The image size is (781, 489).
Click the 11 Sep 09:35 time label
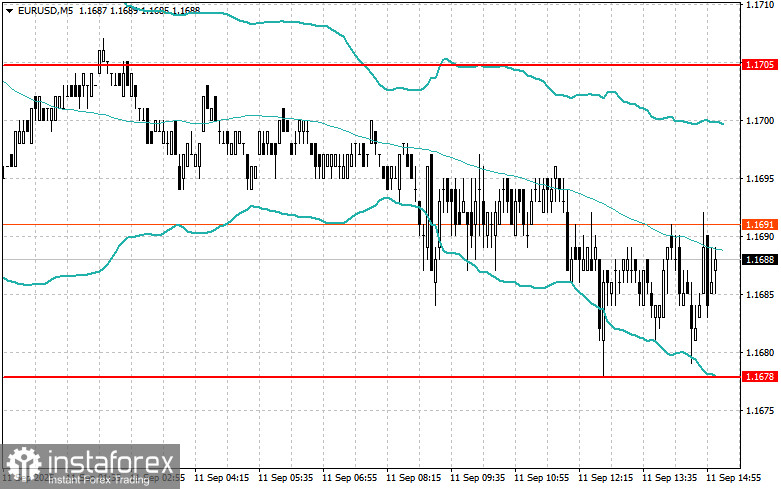(477, 478)
